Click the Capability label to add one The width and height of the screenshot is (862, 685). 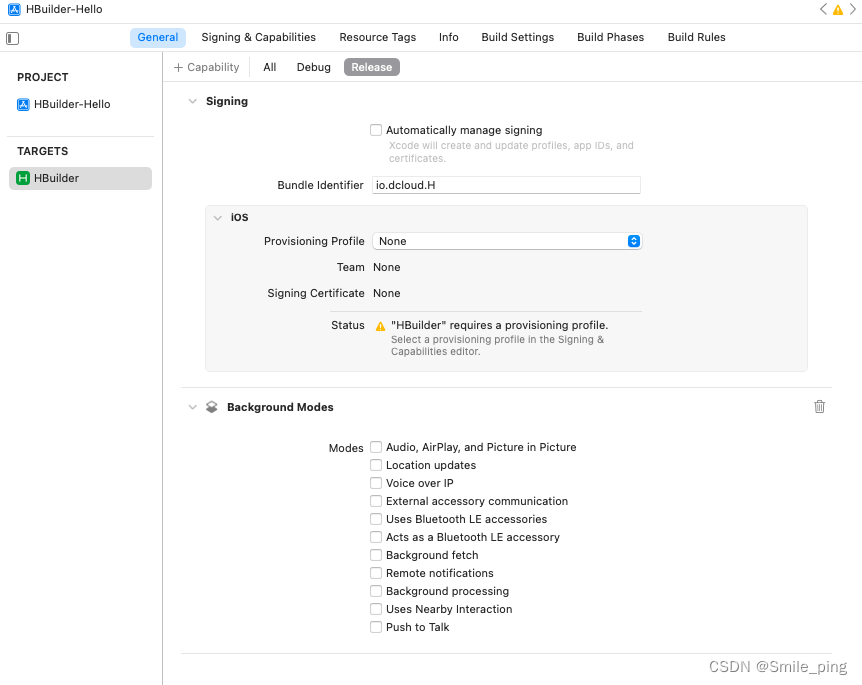(x=213, y=67)
